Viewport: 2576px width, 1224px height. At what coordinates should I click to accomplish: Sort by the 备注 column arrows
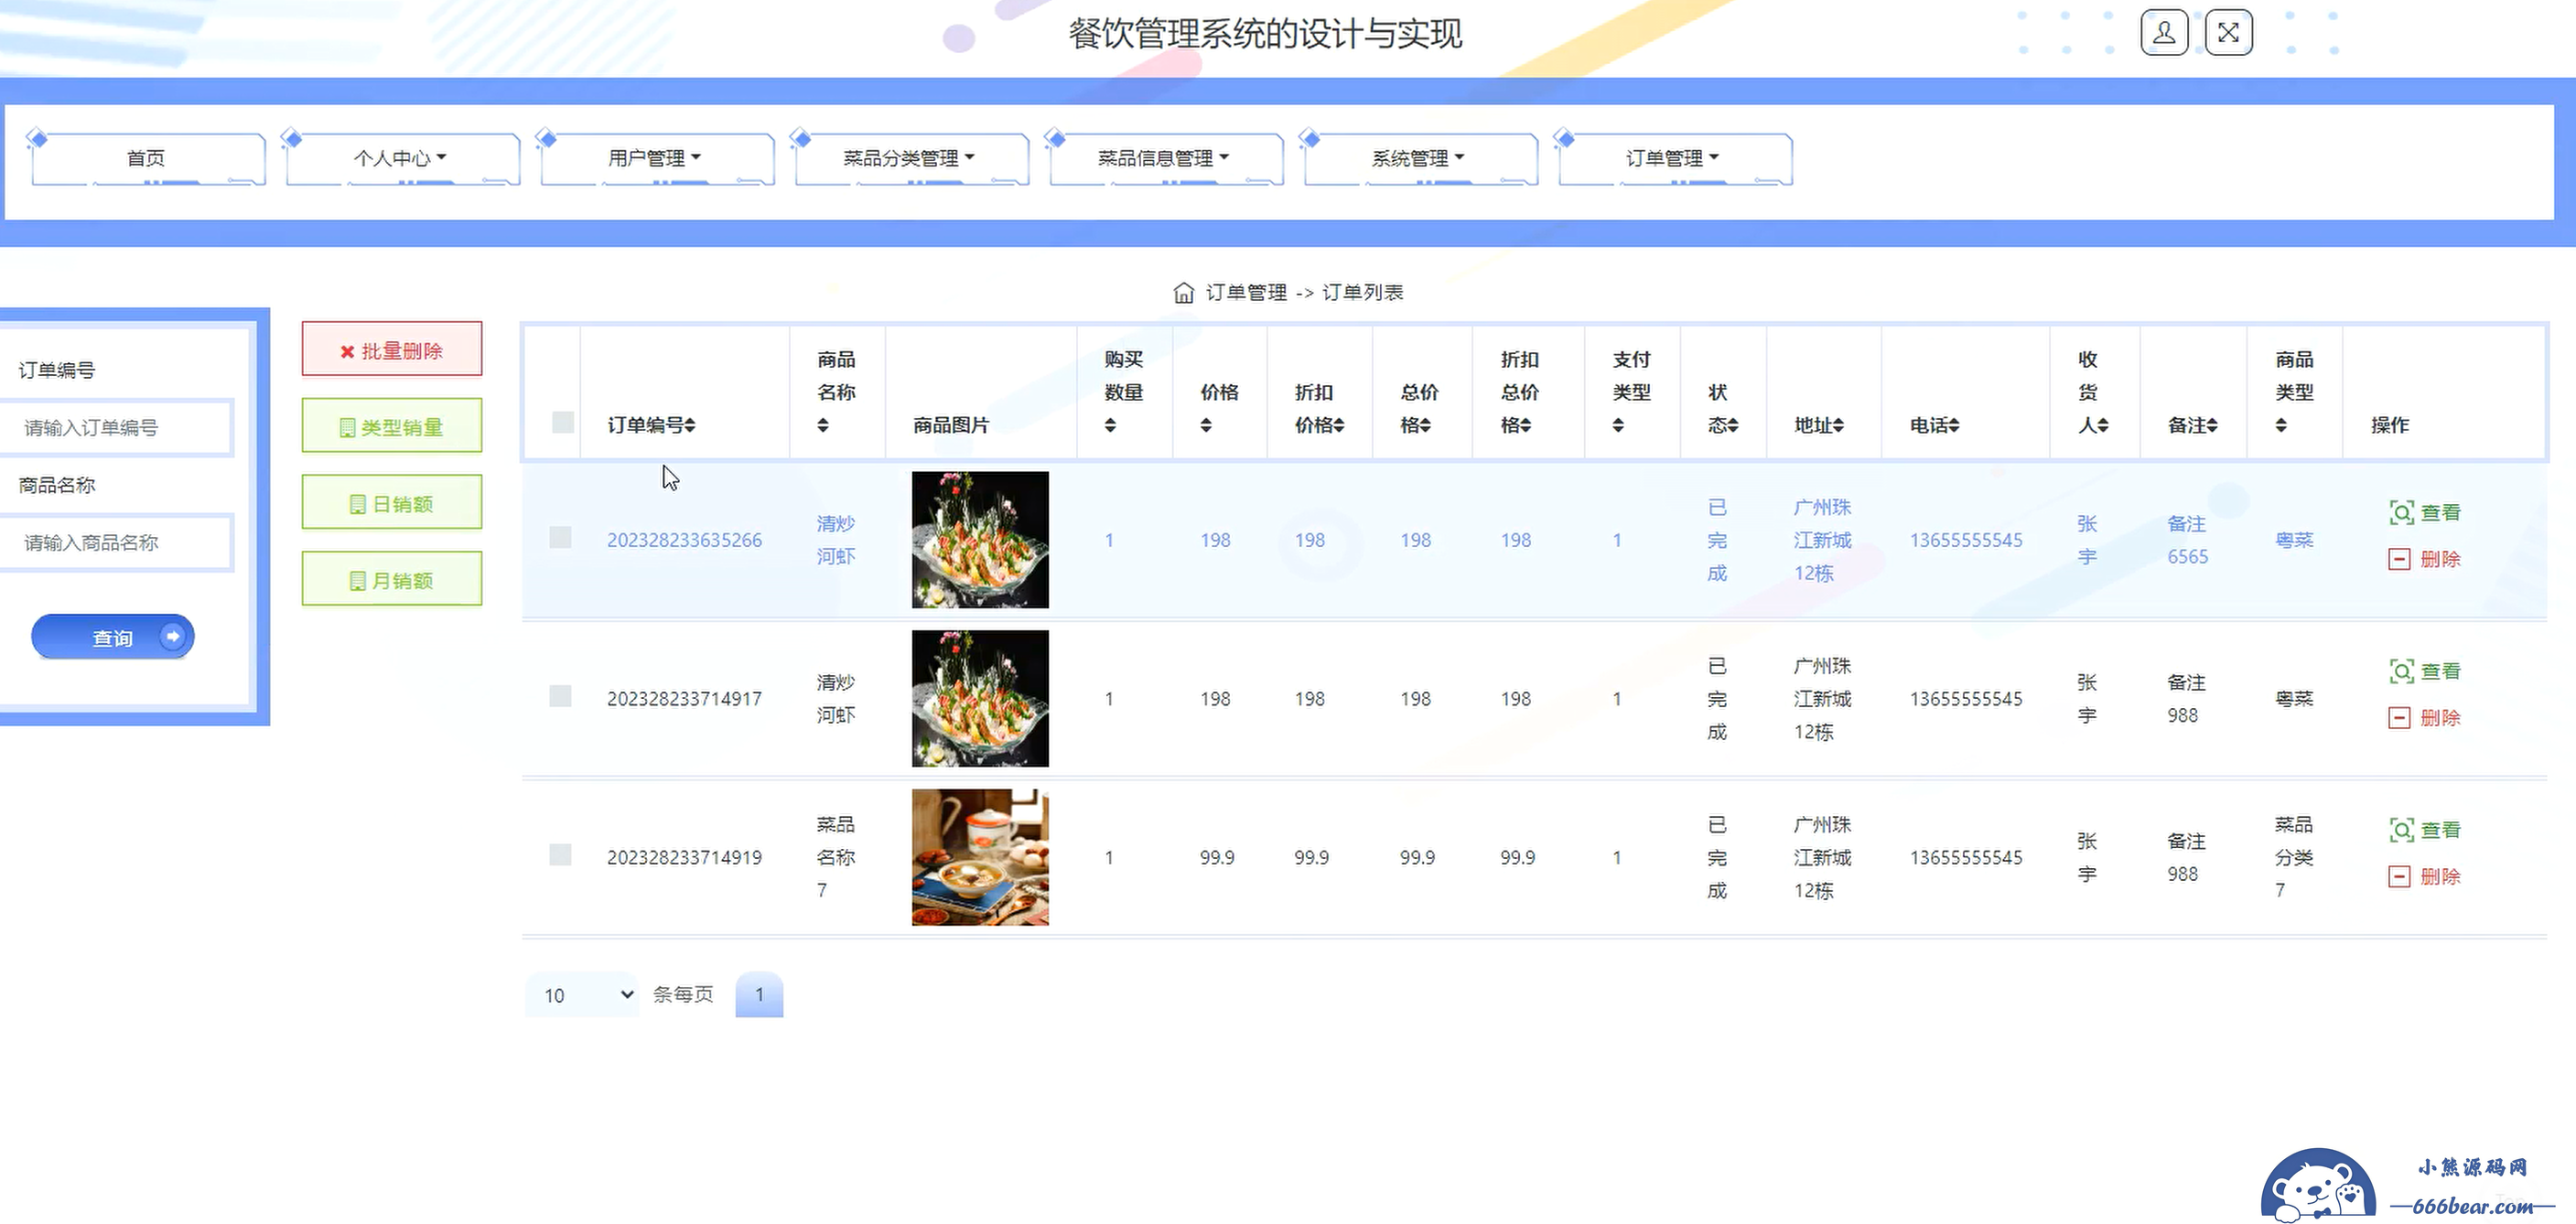pyautogui.click(x=2211, y=425)
